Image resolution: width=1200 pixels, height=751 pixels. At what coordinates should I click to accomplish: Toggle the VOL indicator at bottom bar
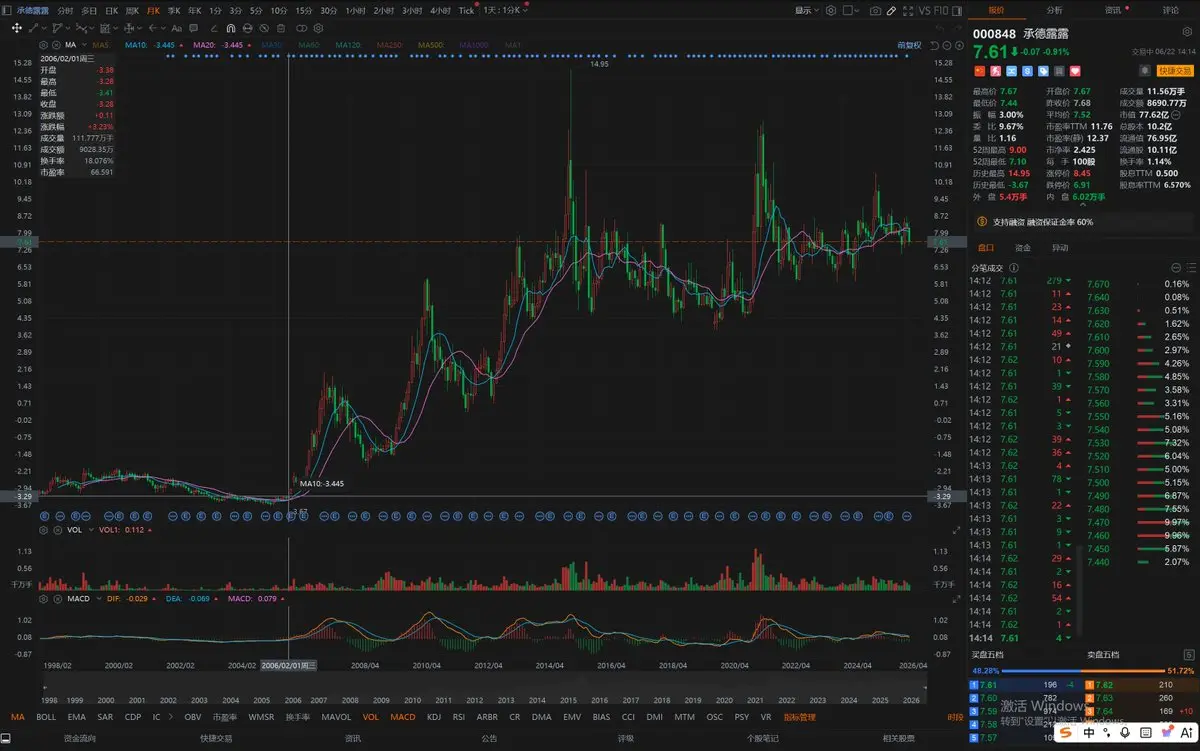[371, 717]
